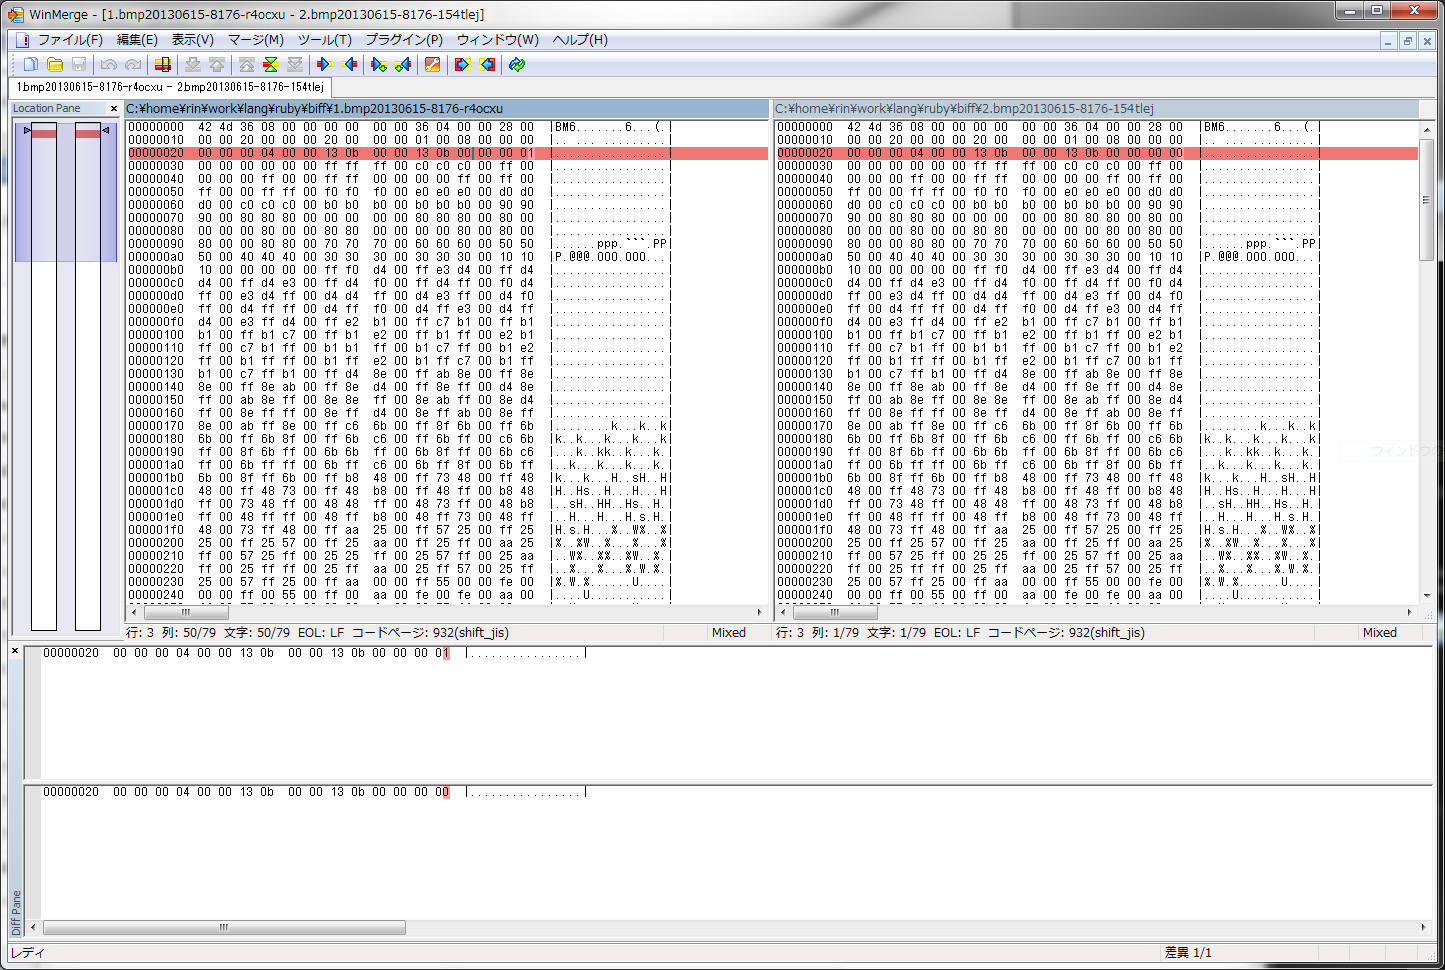The image size is (1445, 970).
Task: Click left pane status 行: 3 列: 50/79
Action: [x=171, y=633]
